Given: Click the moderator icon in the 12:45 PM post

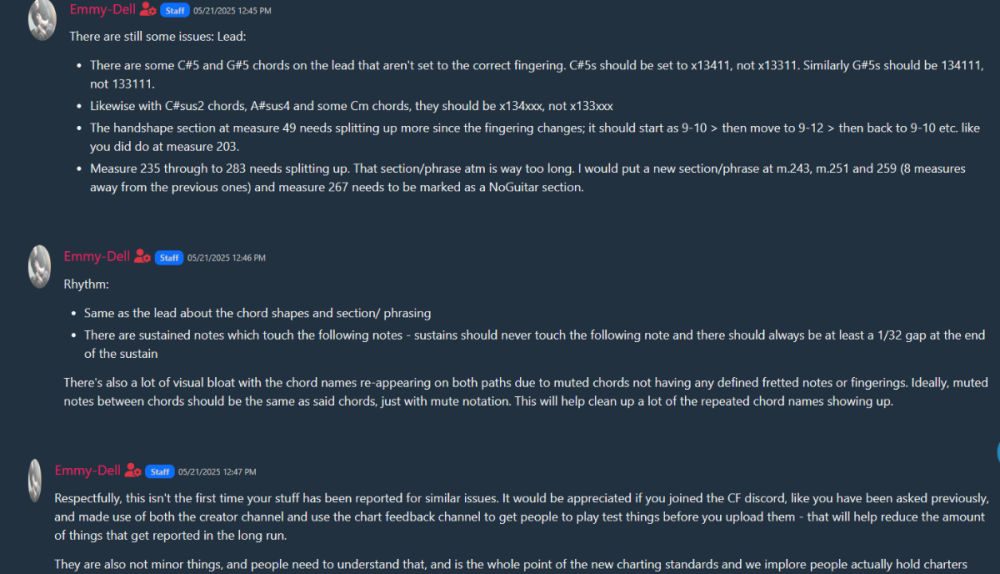Looking at the screenshot, I should (148, 10).
